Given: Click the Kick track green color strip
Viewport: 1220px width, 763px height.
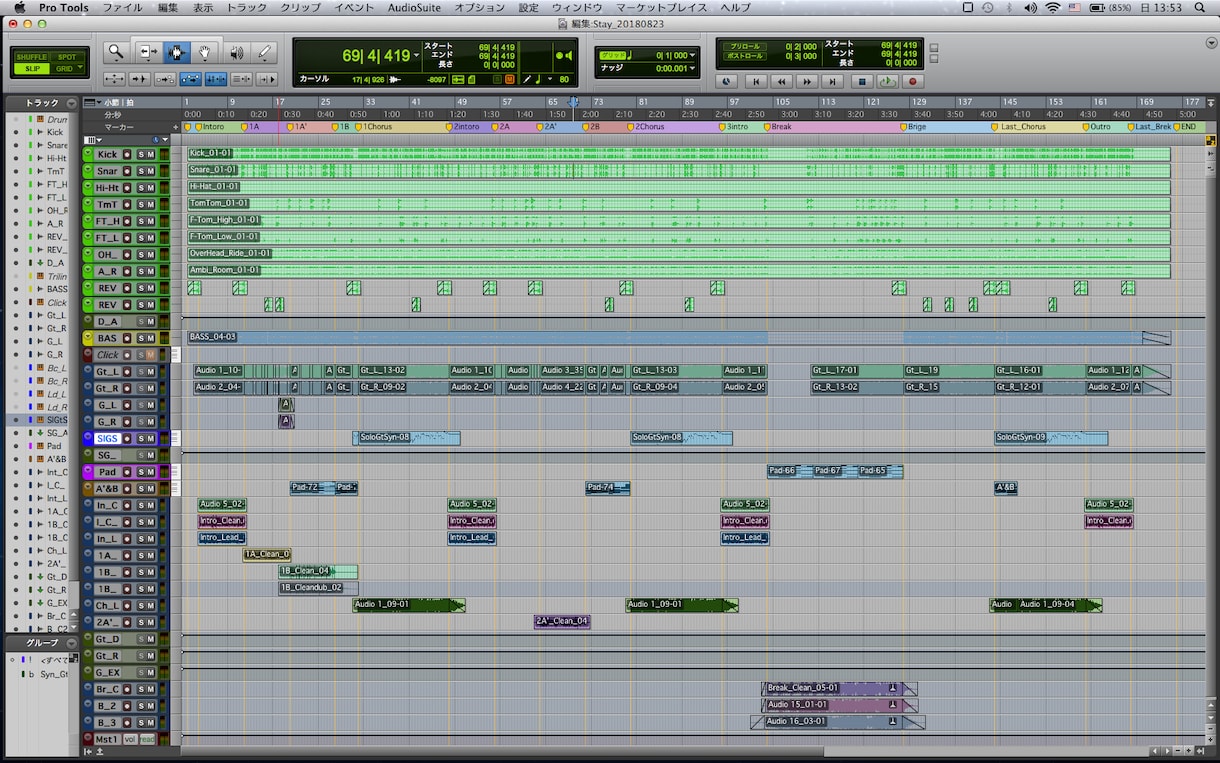Looking at the screenshot, I should [87, 154].
